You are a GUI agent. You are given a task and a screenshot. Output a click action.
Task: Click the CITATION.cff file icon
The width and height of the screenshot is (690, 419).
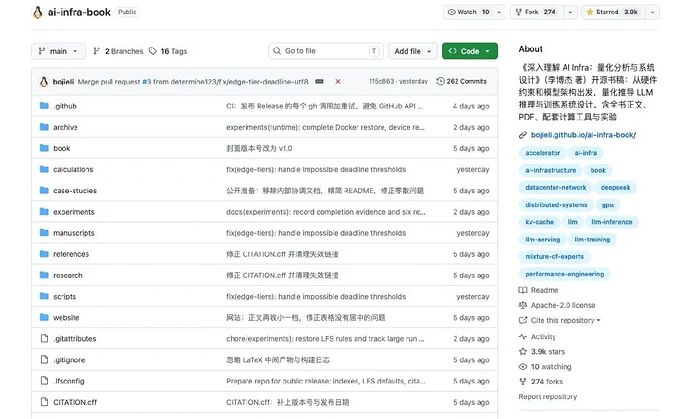[44, 402]
